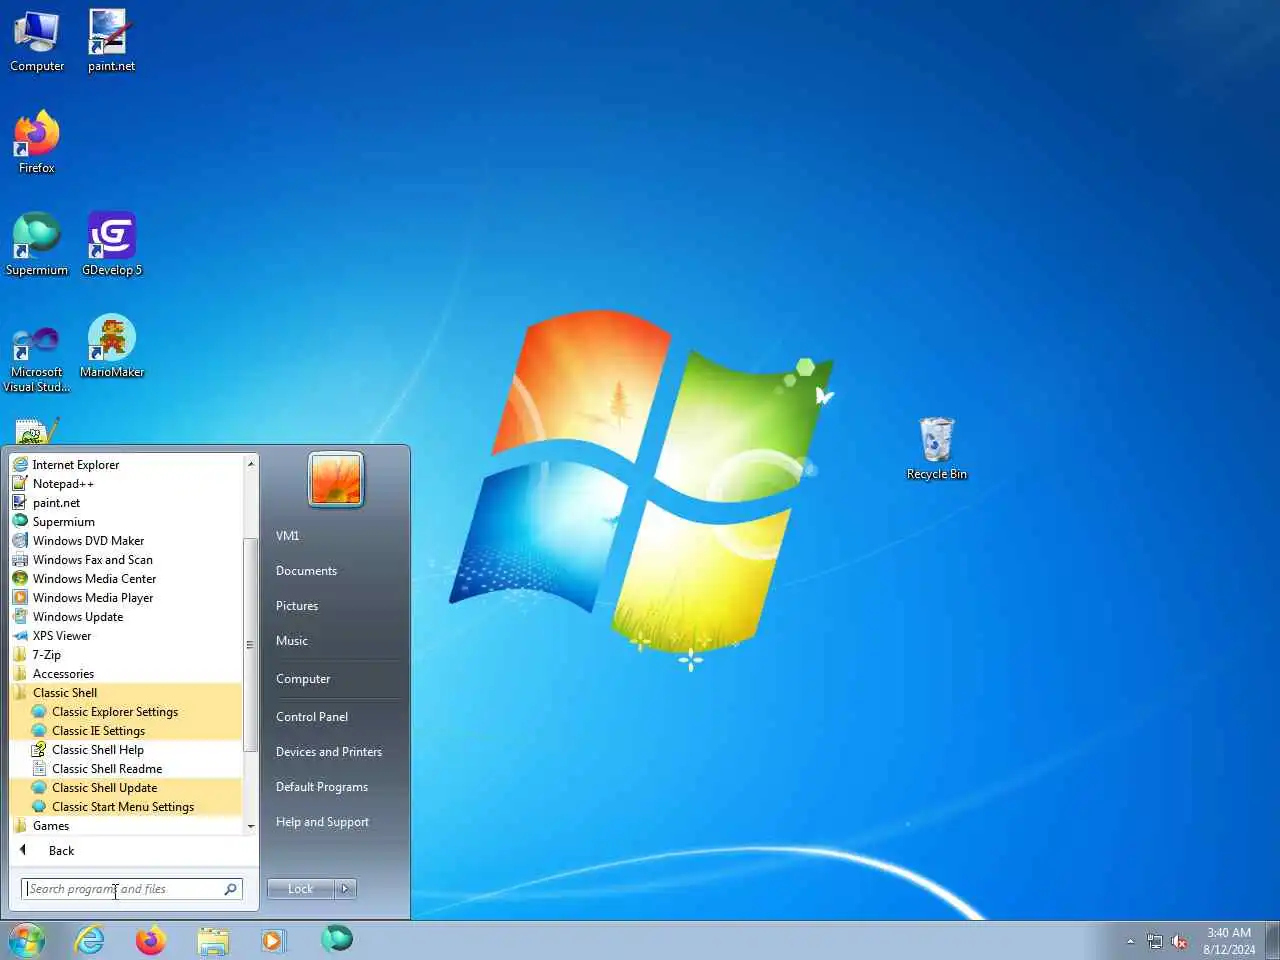Viewport: 1280px width, 960px height.
Task: Click the Show desktop button
Action: point(1272,940)
